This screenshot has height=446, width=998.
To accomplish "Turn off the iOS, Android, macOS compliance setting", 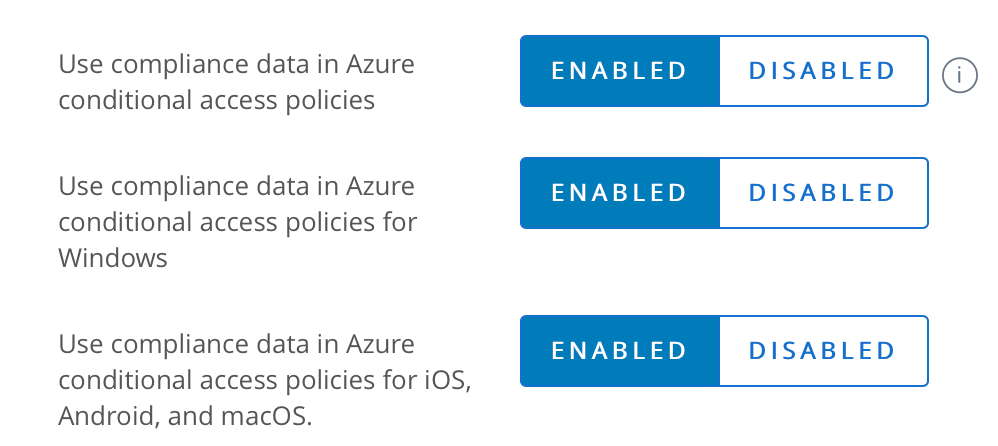I will 823,351.
